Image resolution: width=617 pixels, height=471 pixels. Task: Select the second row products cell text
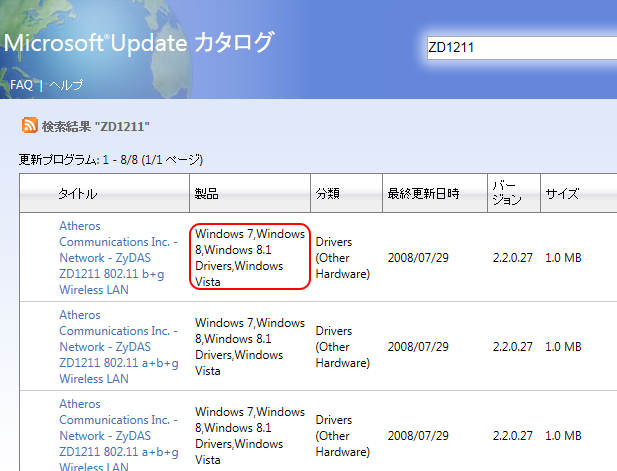click(250, 347)
